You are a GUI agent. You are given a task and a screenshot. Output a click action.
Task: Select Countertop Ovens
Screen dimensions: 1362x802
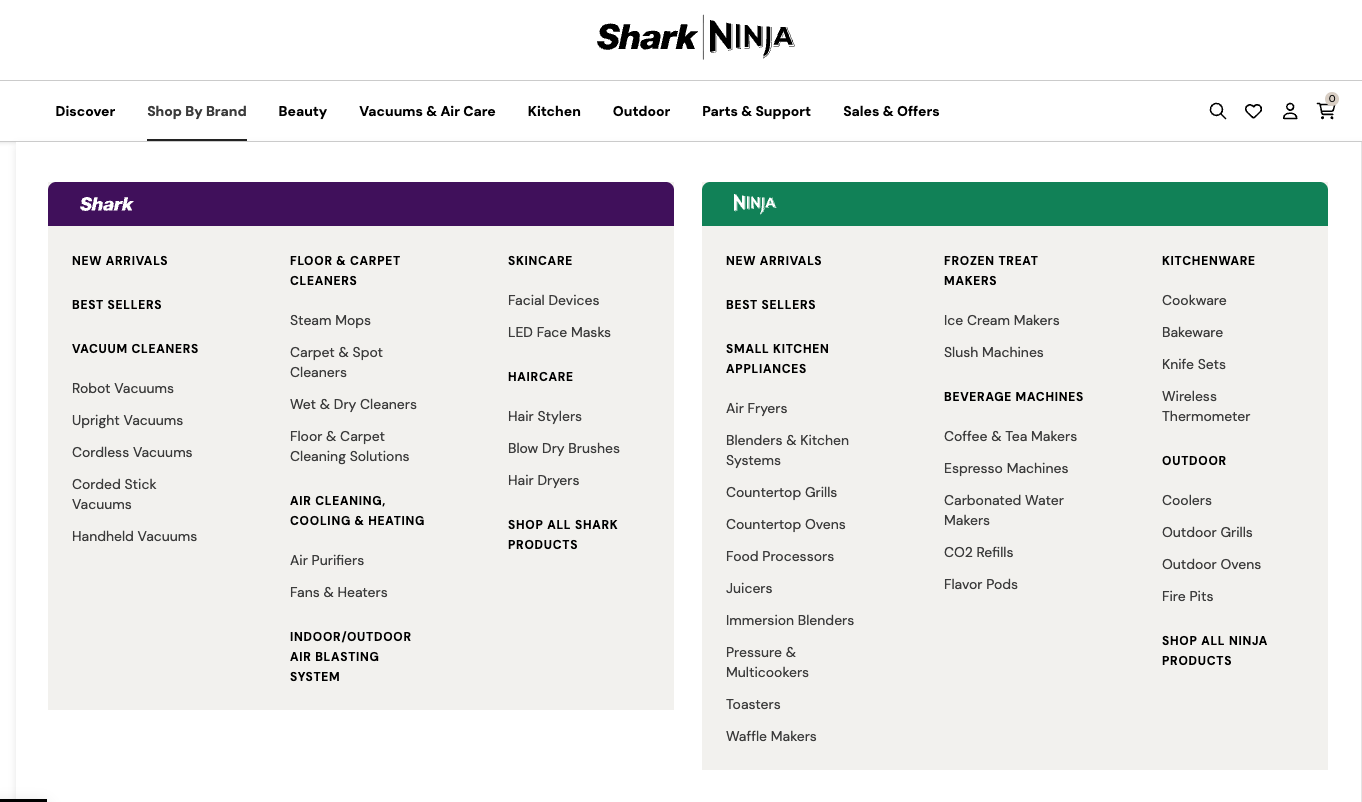coord(785,524)
